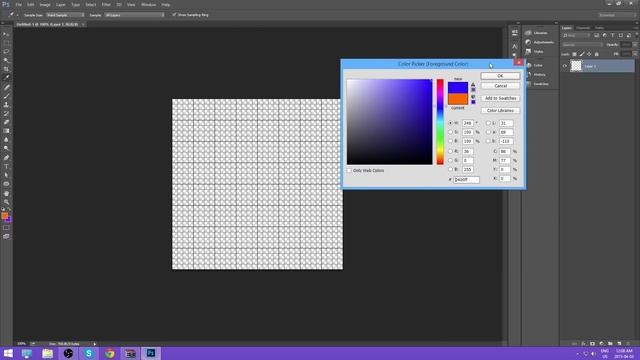
Task: Select the Path Selection tool
Action: (x=6, y=175)
